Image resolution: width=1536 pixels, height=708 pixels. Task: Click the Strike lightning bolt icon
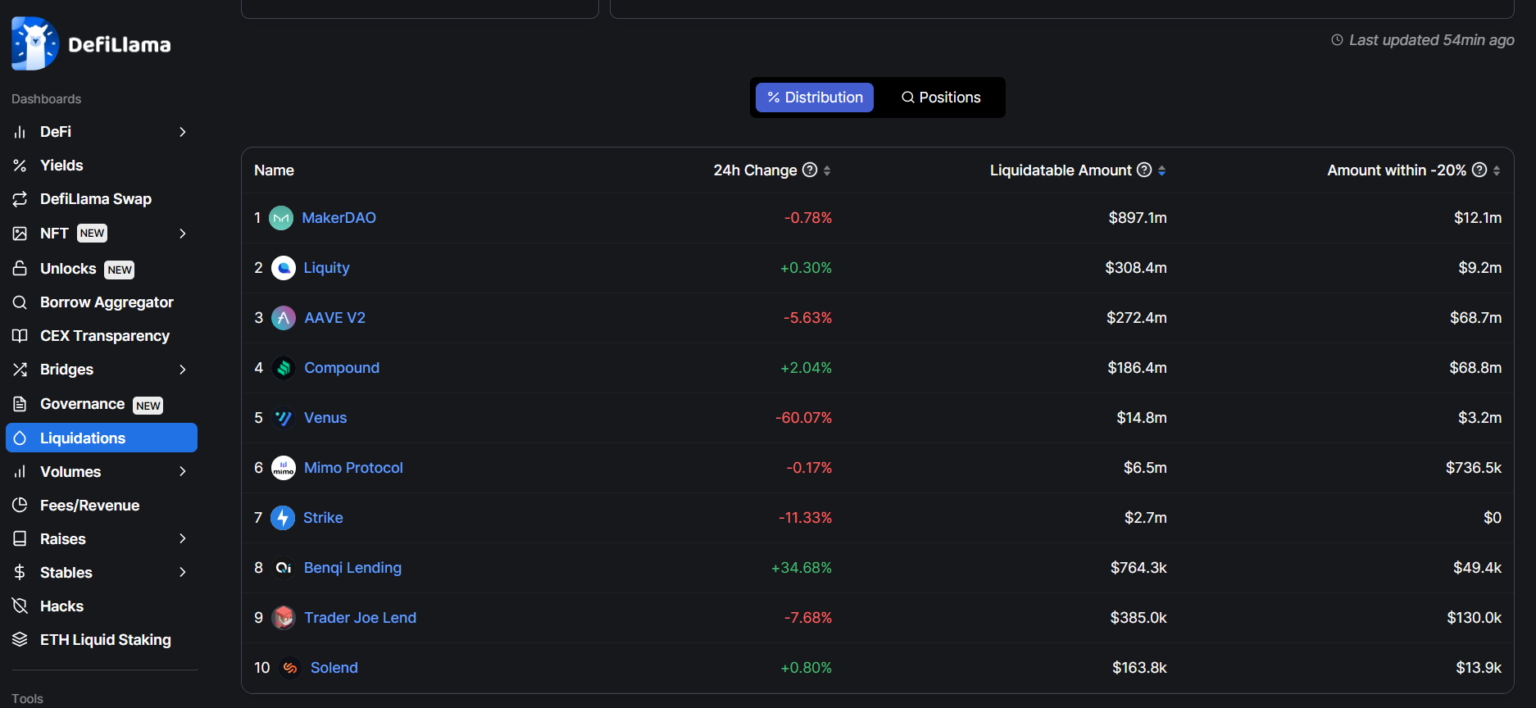tap(283, 518)
